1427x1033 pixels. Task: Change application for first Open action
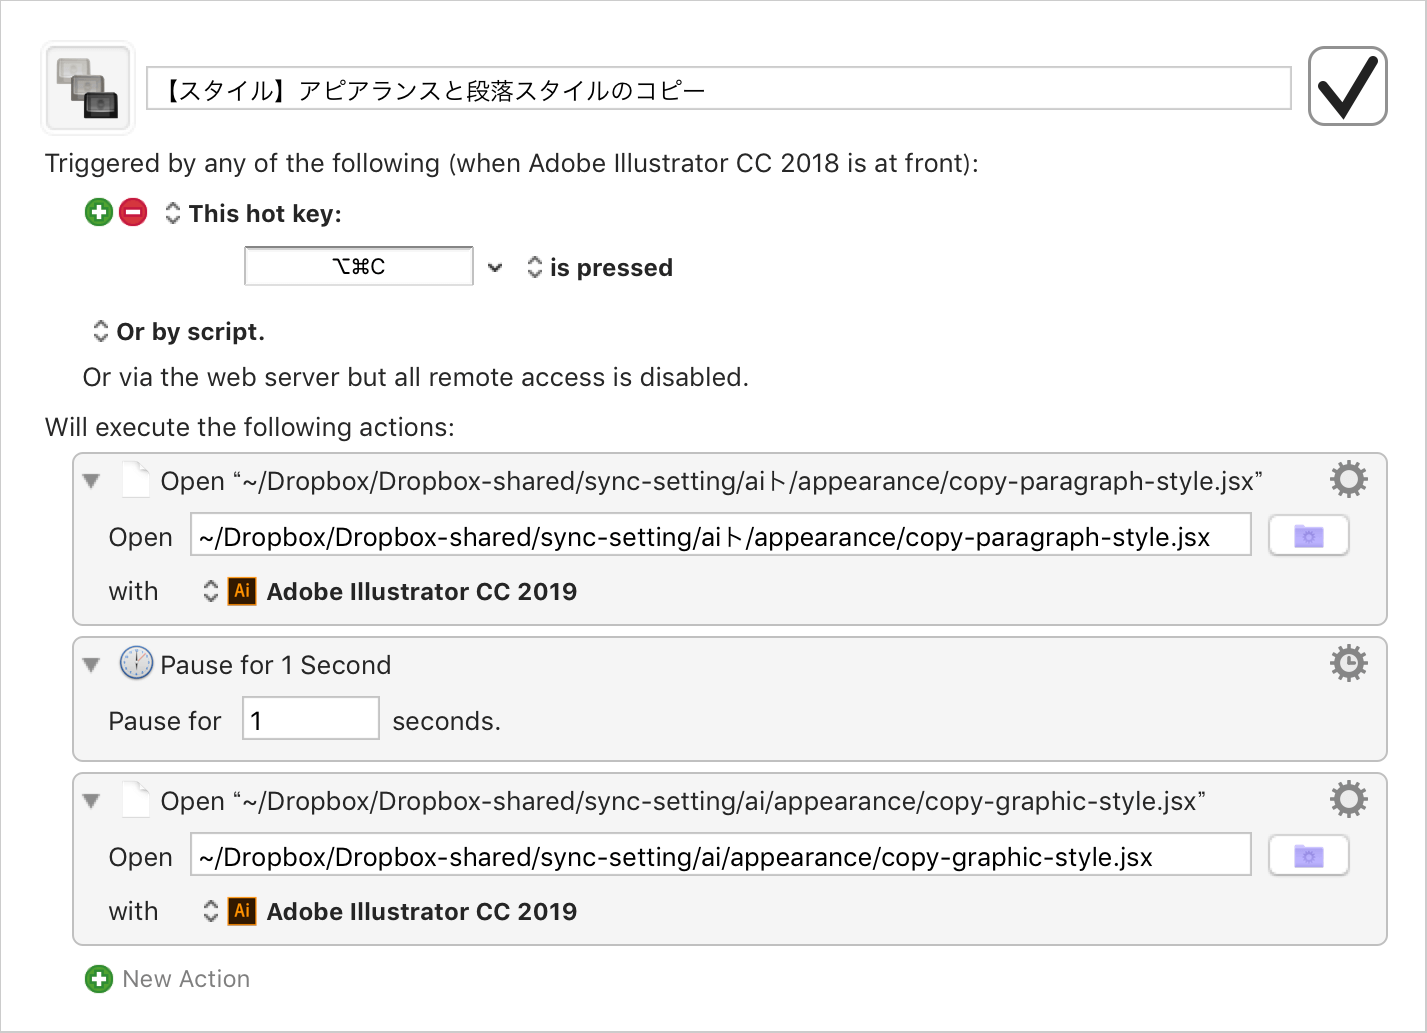[x=211, y=591]
